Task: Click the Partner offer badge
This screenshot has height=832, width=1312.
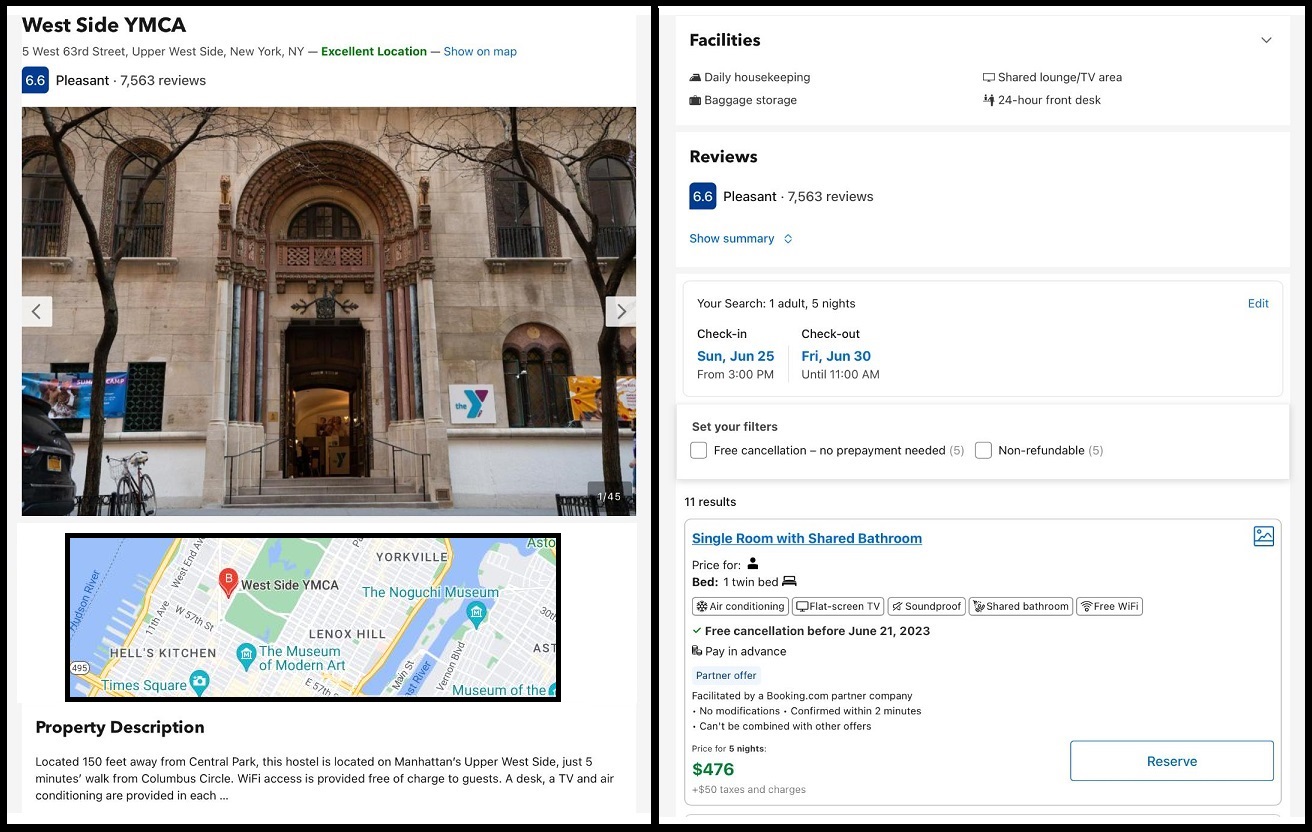Action: point(726,675)
